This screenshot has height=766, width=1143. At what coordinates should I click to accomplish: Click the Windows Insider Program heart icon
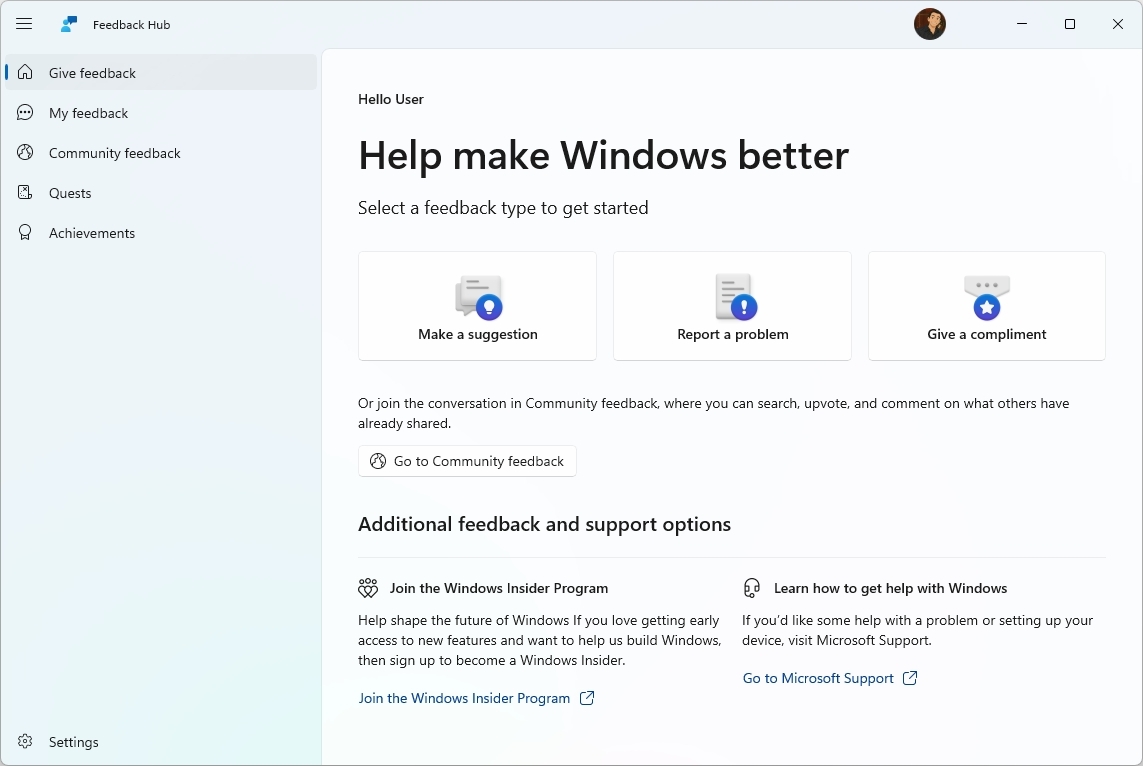tap(368, 588)
